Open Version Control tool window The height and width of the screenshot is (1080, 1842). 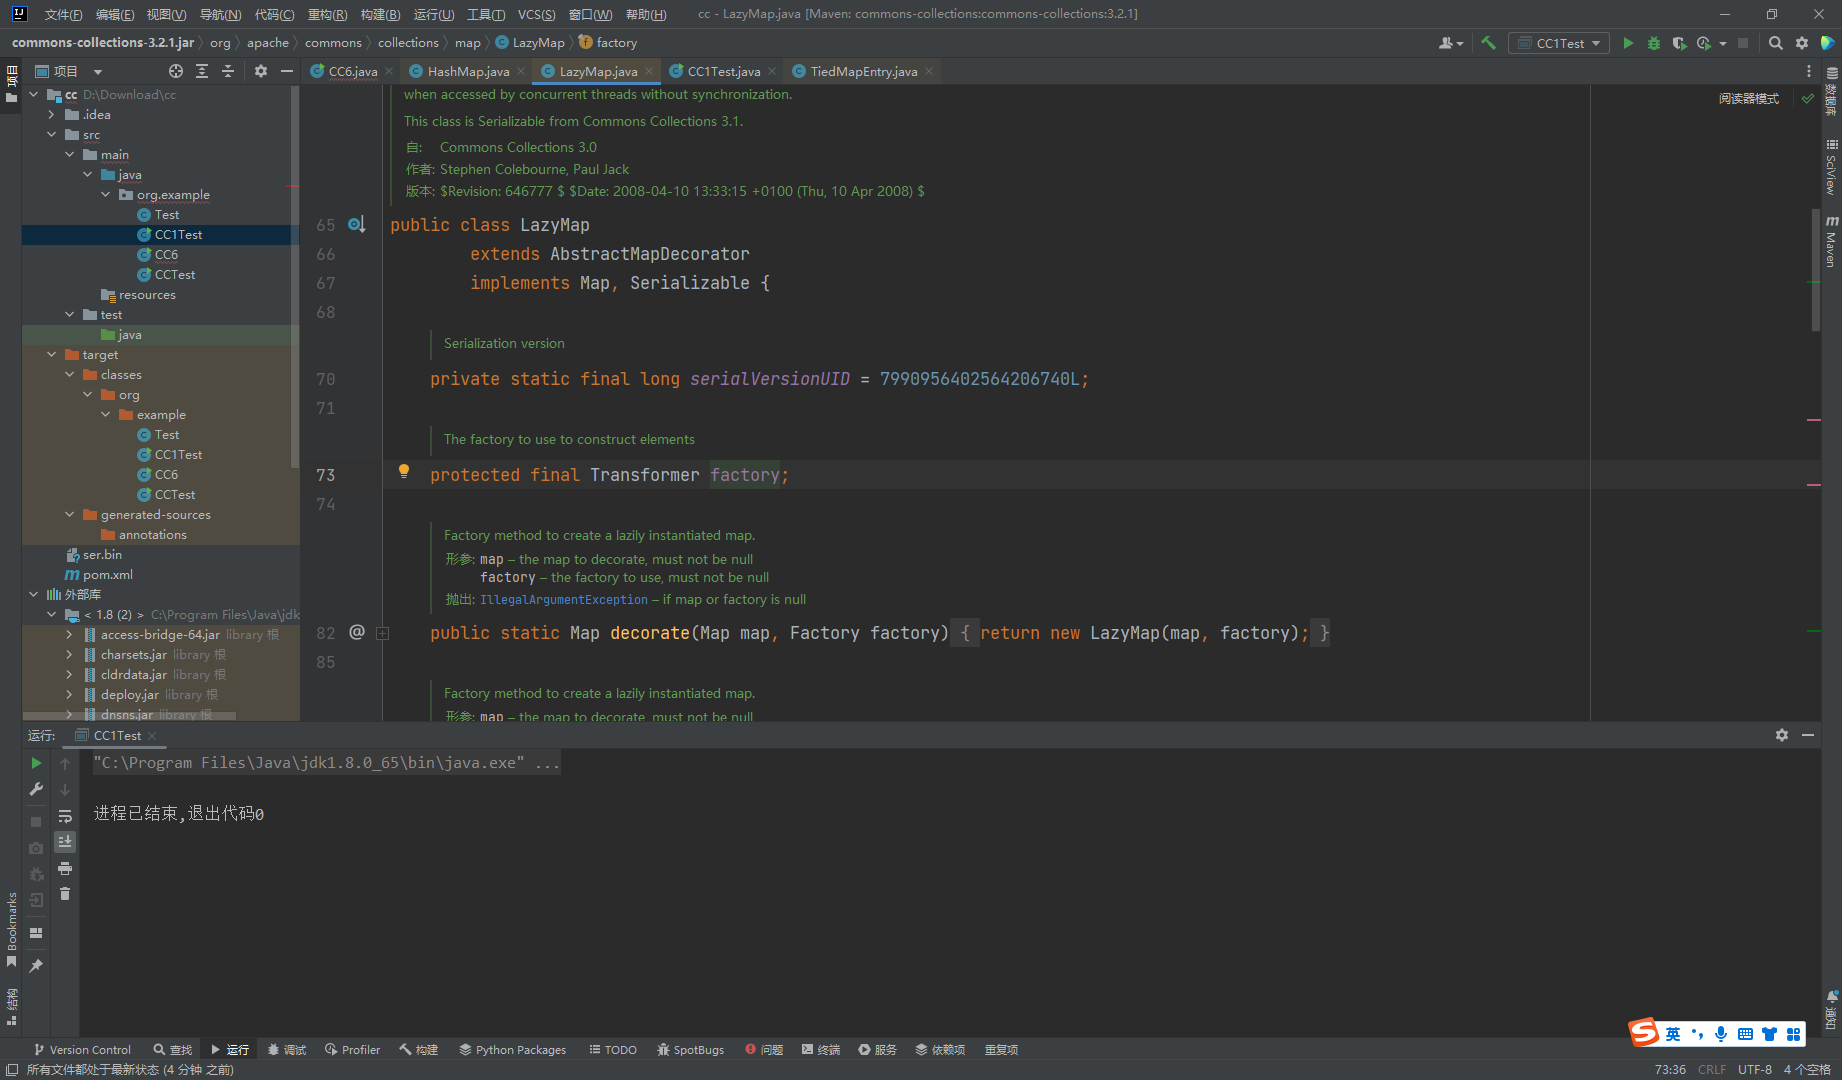(x=82, y=1050)
